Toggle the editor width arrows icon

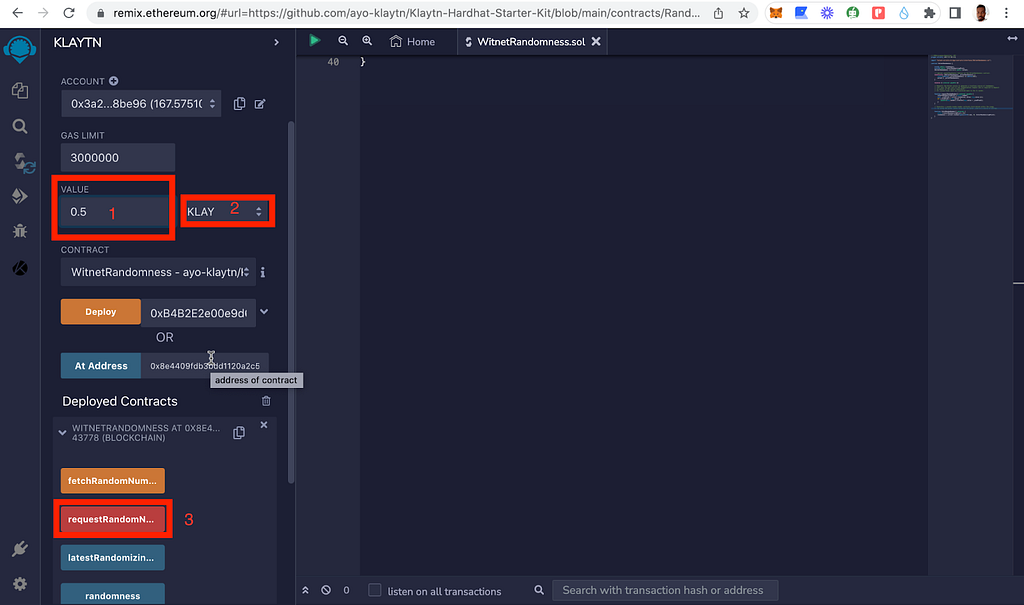click(1012, 39)
